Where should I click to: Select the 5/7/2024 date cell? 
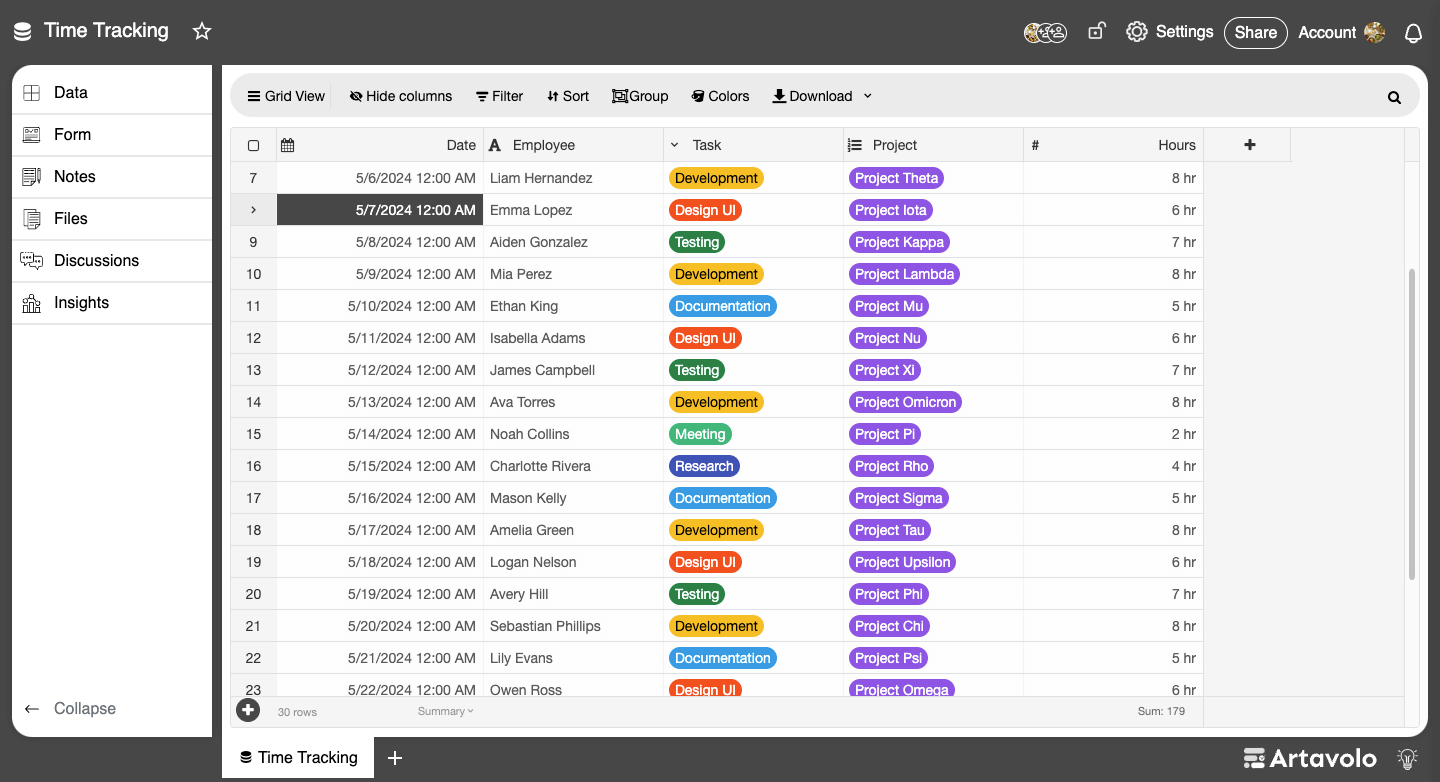tap(380, 210)
